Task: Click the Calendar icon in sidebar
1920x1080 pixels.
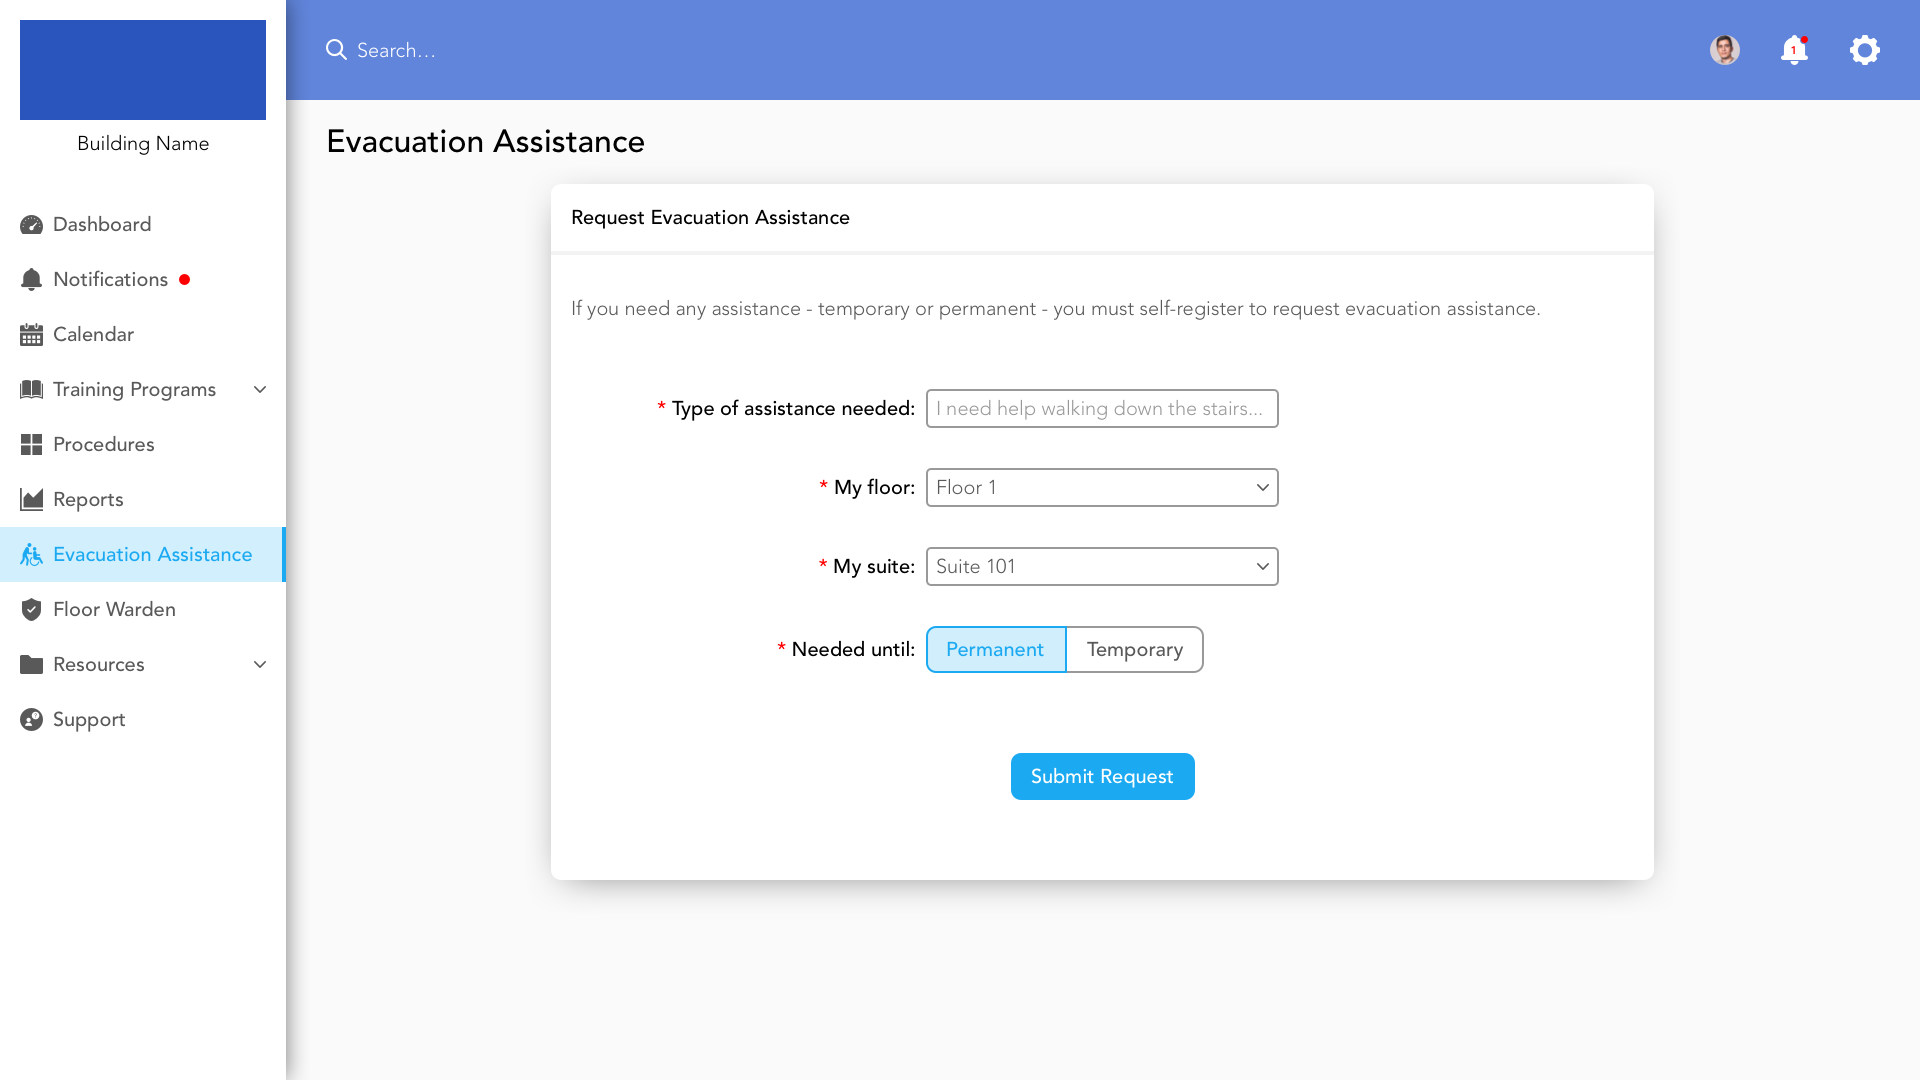Action: 31,335
